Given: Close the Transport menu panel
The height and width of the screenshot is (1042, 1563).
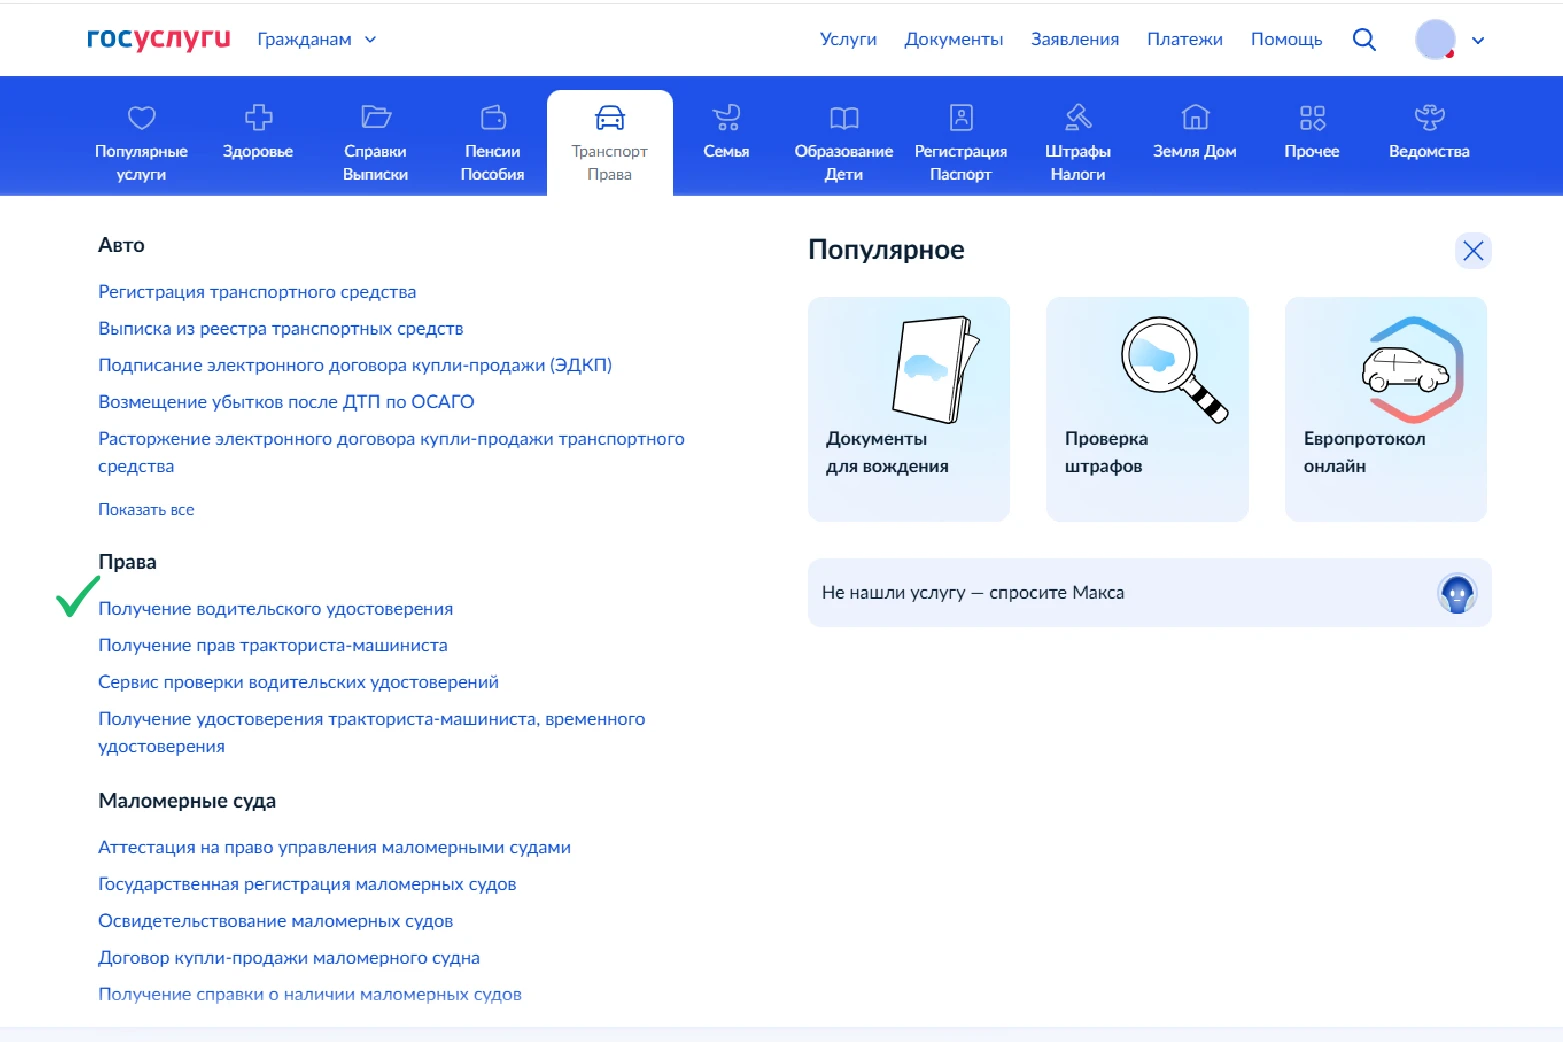Looking at the screenshot, I should pyautogui.click(x=1473, y=250).
